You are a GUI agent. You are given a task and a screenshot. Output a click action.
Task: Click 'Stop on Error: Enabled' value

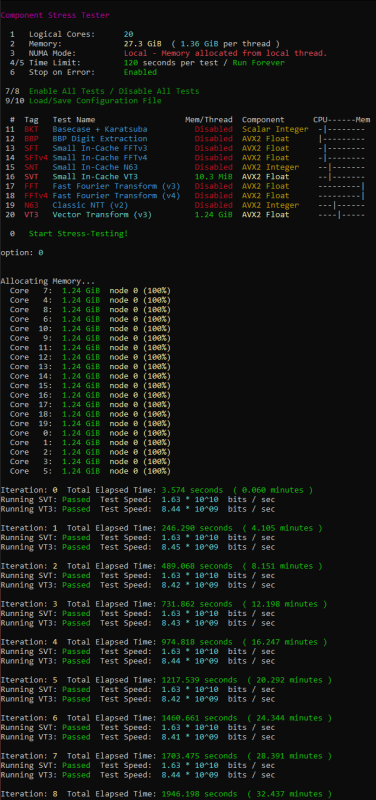[x=140, y=72]
